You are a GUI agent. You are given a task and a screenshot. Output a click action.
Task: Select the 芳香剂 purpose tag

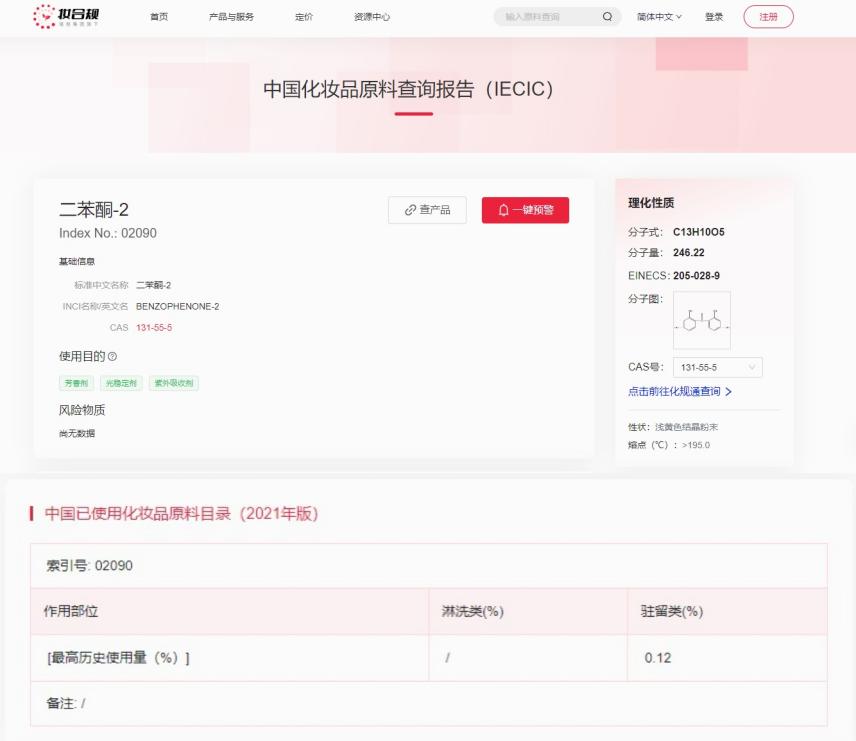(77, 383)
